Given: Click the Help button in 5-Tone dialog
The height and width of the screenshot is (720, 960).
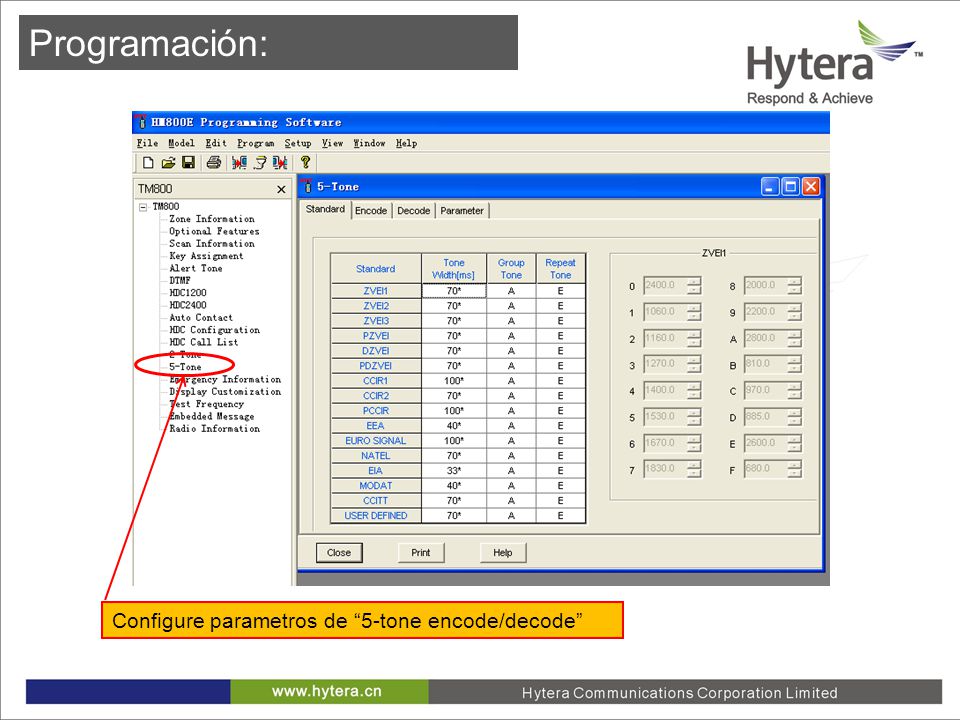Looking at the screenshot, I should pos(503,552).
